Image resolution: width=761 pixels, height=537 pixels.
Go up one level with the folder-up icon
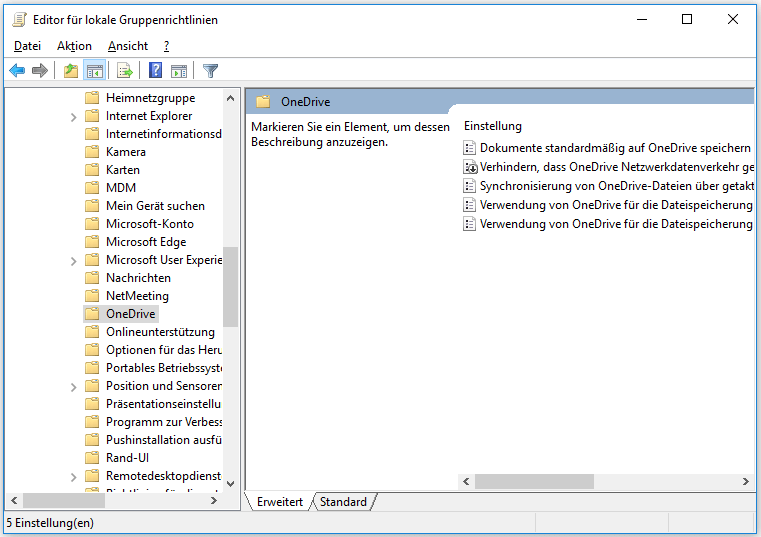(x=71, y=71)
